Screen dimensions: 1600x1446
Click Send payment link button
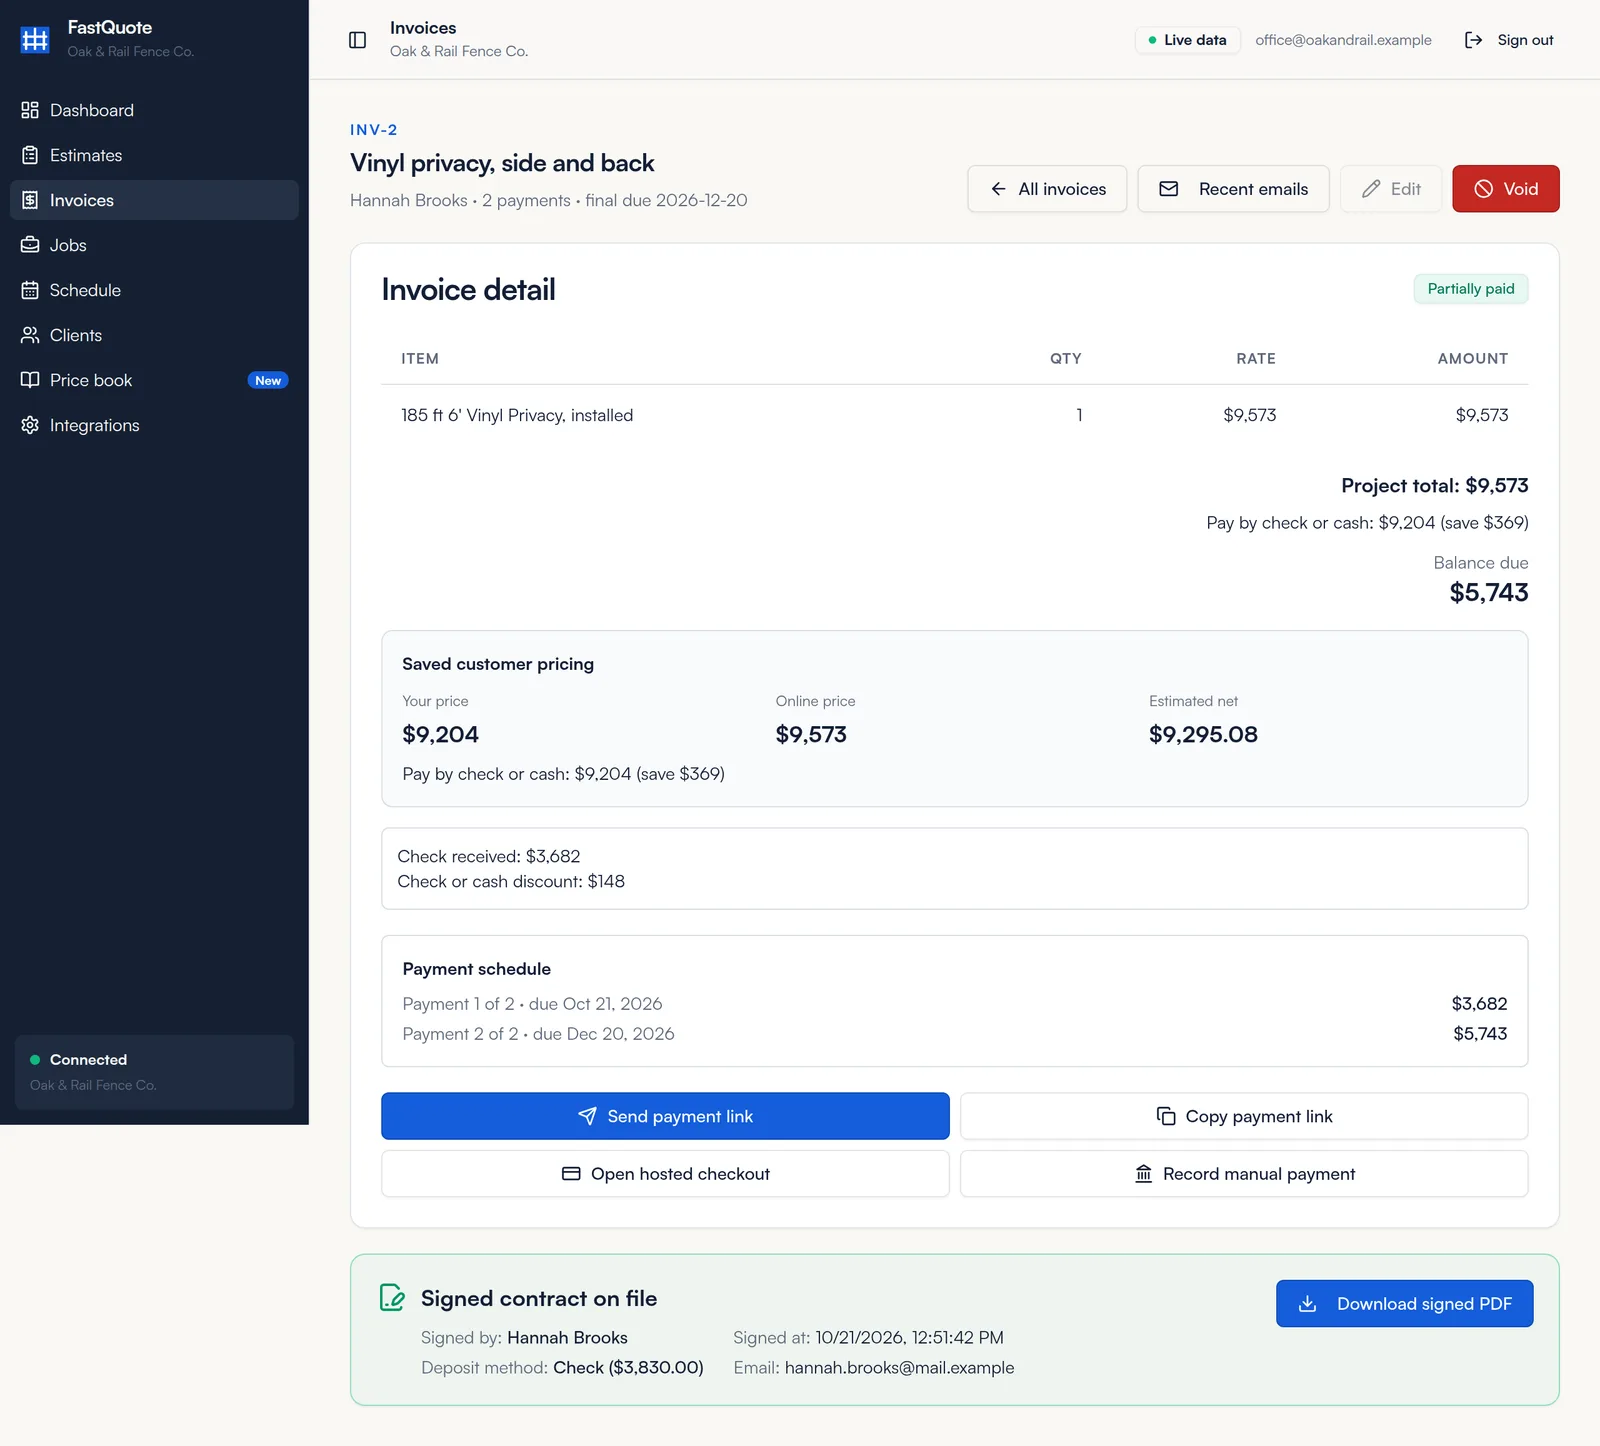click(x=665, y=1116)
